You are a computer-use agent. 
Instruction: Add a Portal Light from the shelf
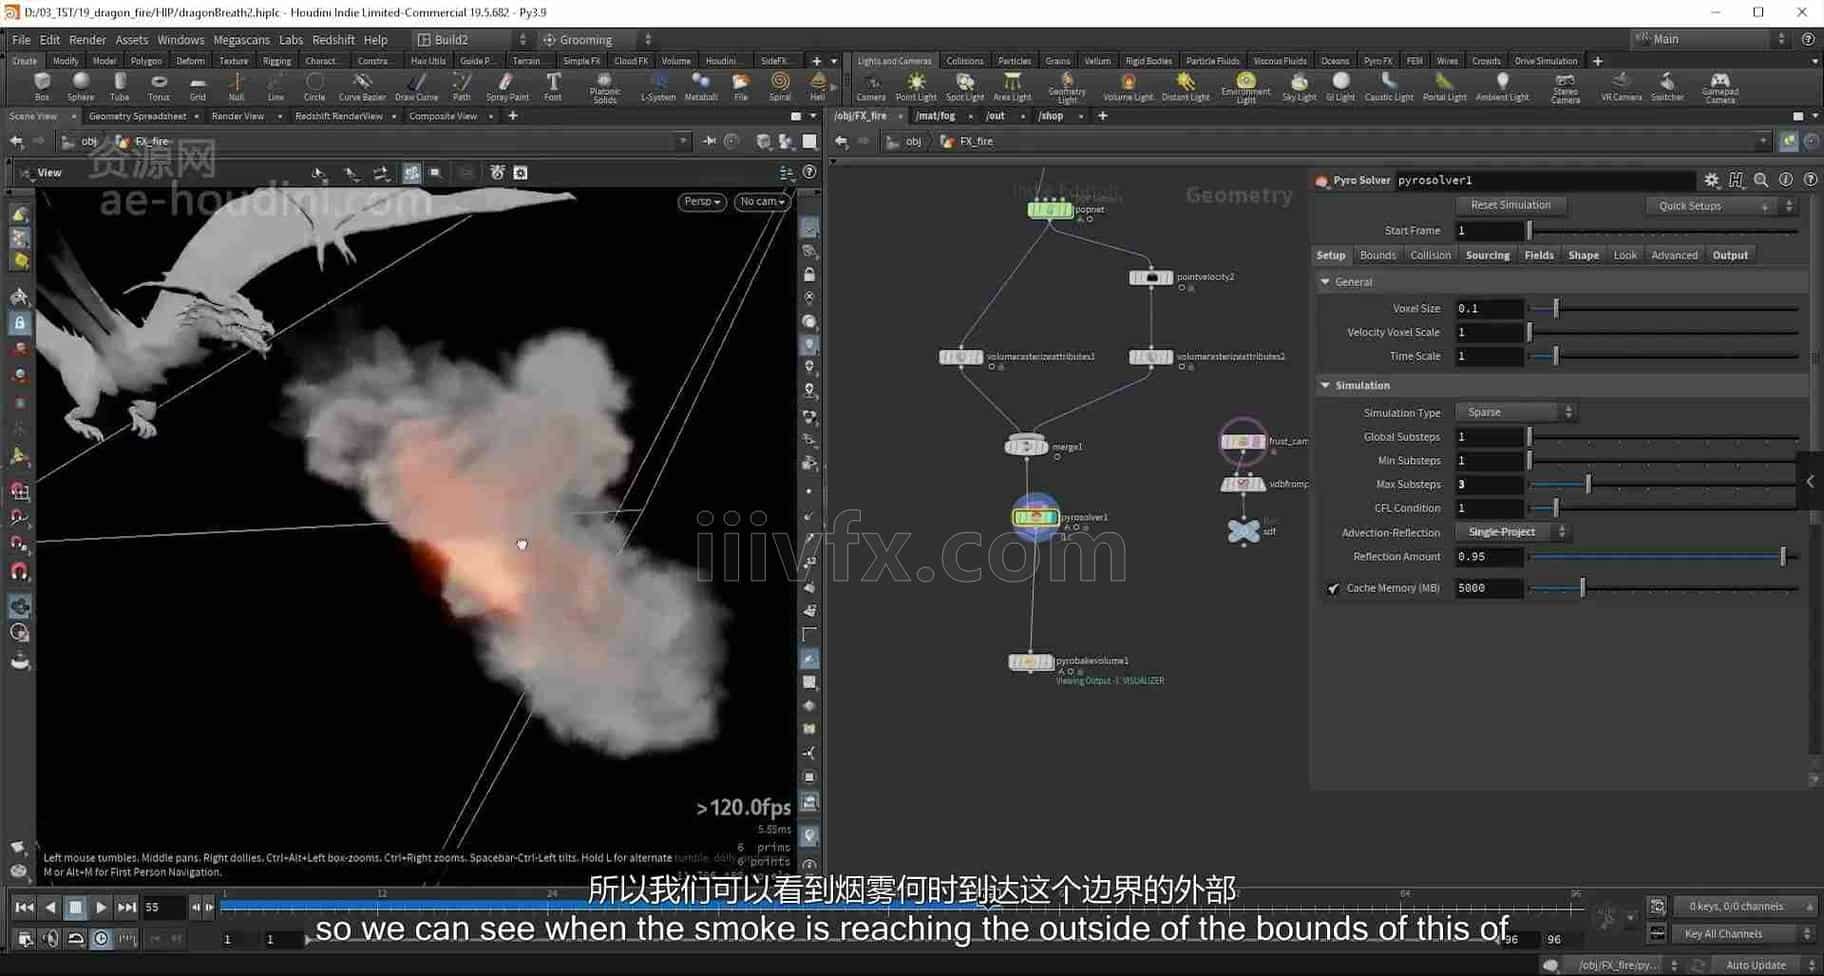point(1444,86)
